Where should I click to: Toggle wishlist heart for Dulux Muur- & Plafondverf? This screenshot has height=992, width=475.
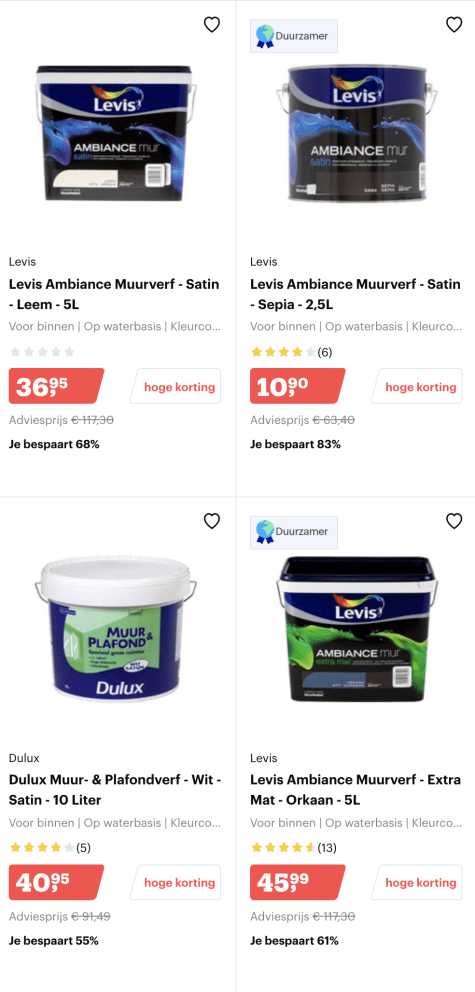pos(211,521)
